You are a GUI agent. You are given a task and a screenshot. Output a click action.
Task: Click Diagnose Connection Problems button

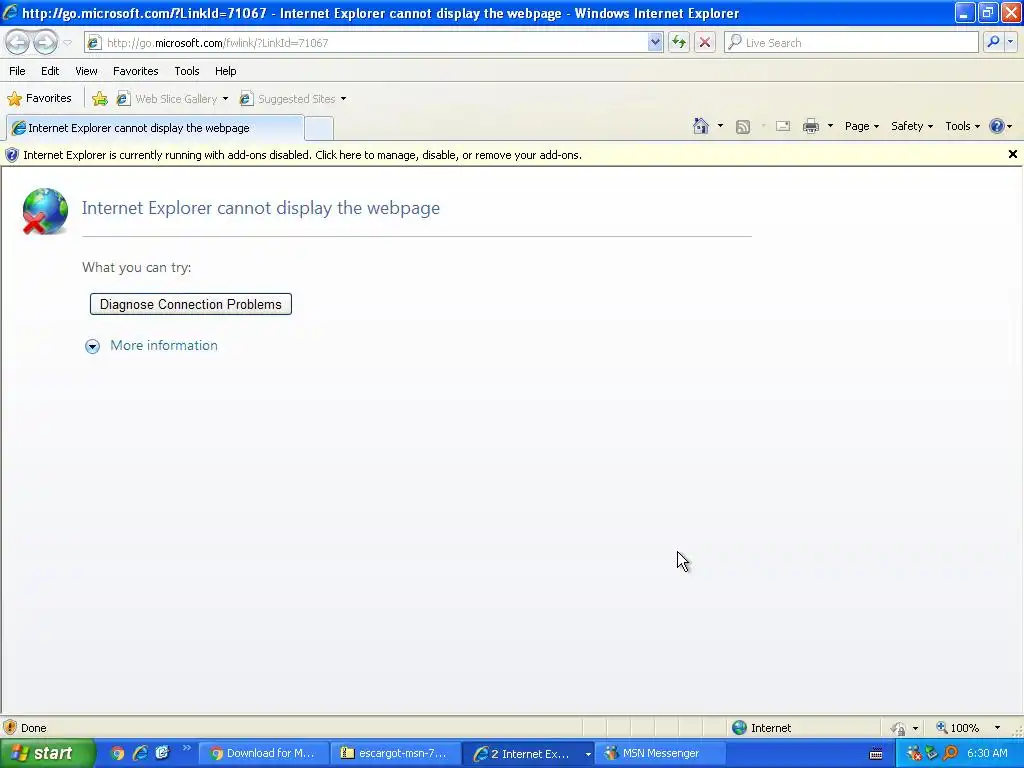[191, 304]
